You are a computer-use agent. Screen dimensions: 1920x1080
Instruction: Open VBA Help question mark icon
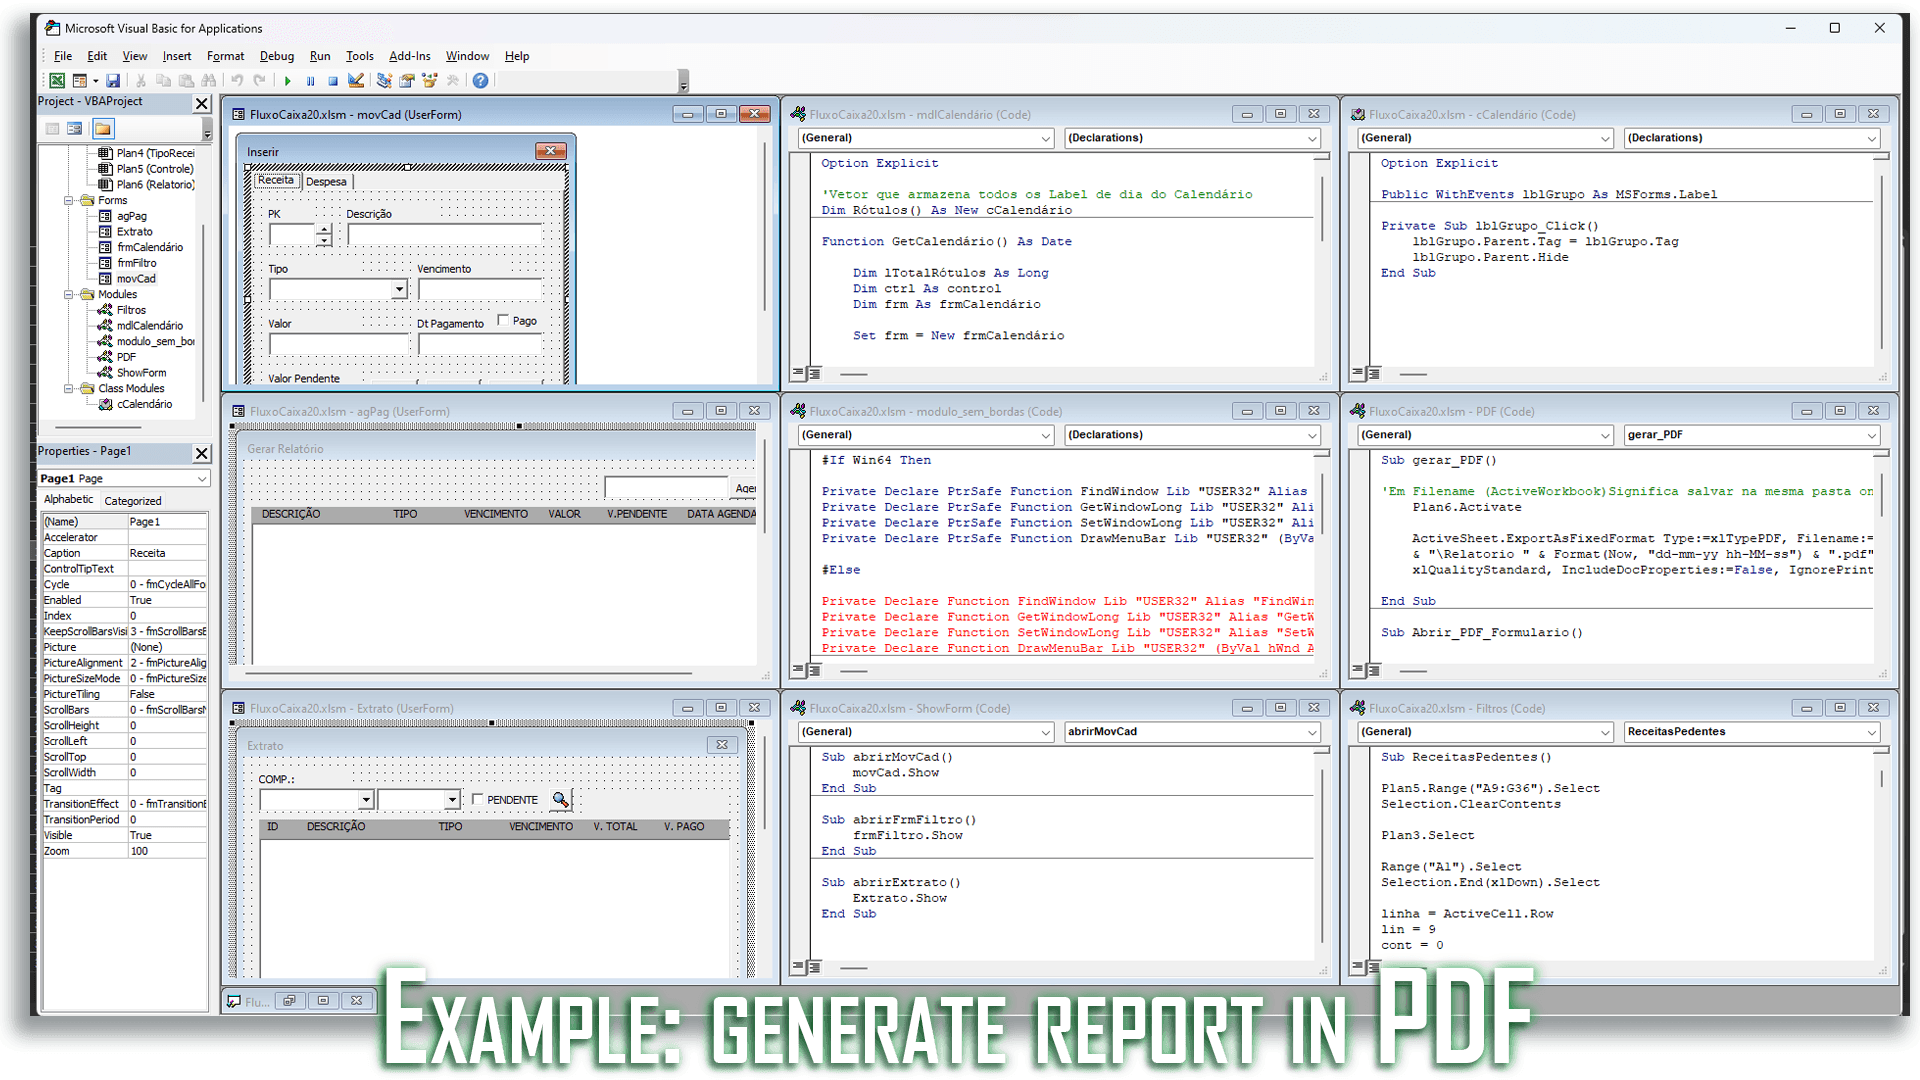coord(481,81)
